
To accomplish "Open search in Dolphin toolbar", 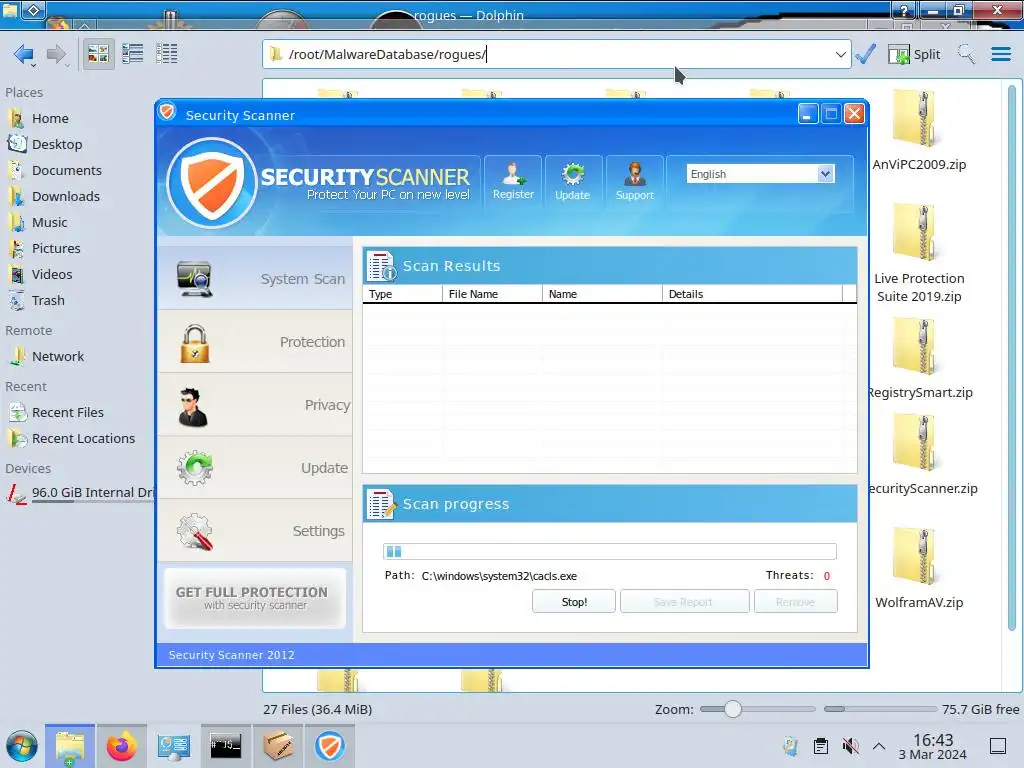I will click(x=967, y=54).
